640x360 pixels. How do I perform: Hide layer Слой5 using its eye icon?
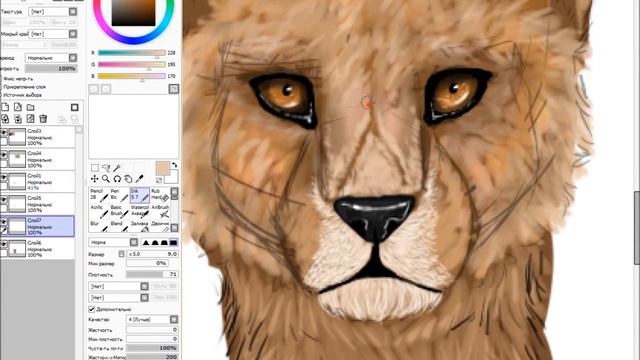tap(4, 200)
